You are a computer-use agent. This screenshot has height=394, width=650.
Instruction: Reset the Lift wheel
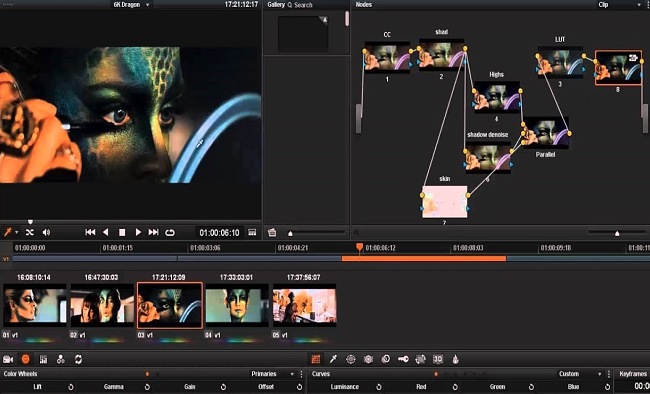pos(70,387)
